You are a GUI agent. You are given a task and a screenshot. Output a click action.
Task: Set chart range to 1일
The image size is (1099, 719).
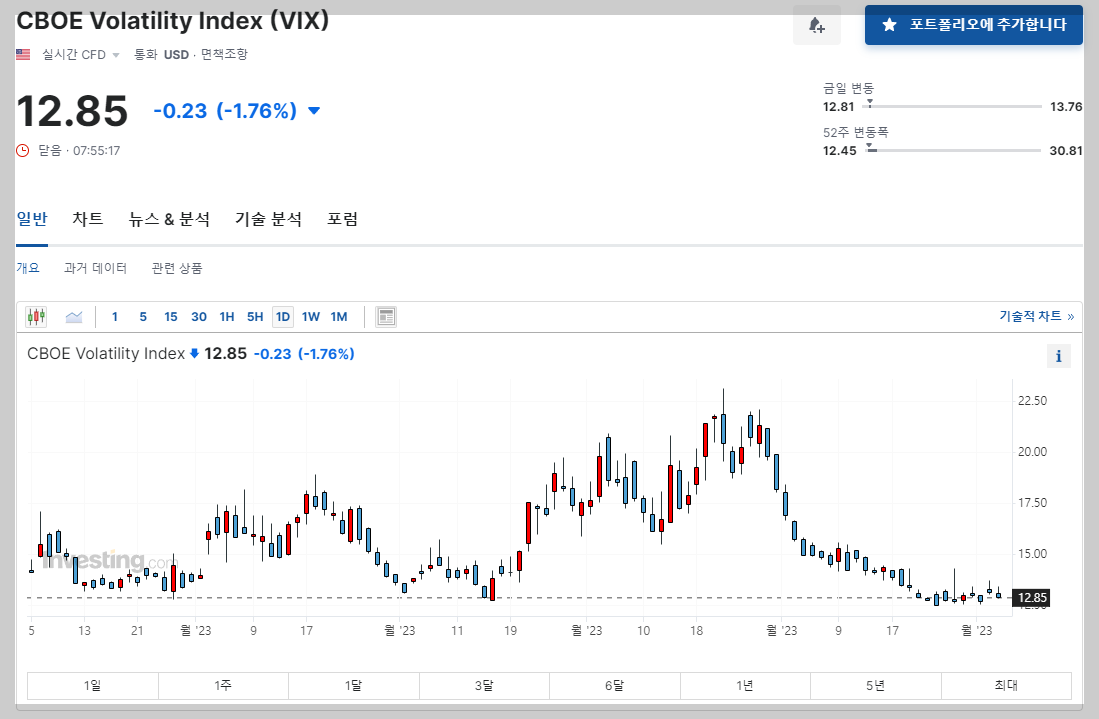point(93,685)
